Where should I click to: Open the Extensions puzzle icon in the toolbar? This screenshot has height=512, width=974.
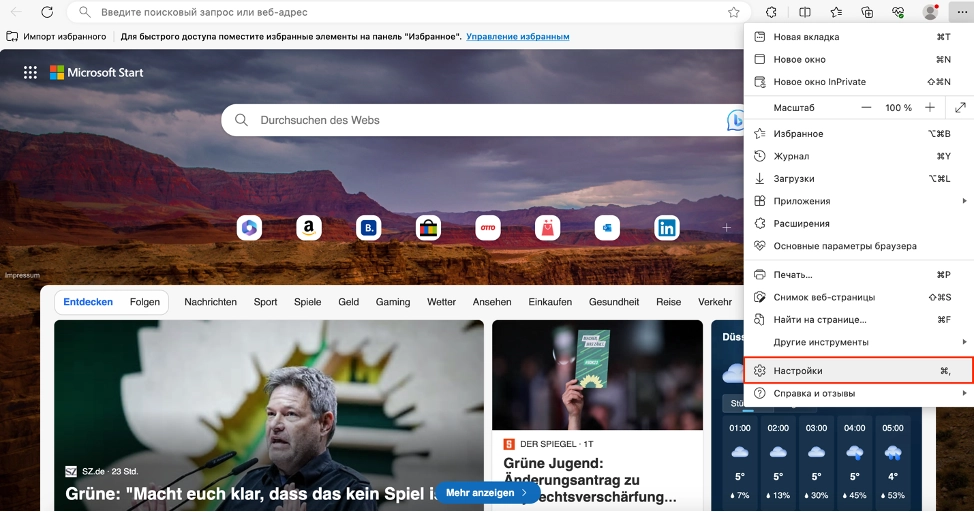click(x=771, y=12)
